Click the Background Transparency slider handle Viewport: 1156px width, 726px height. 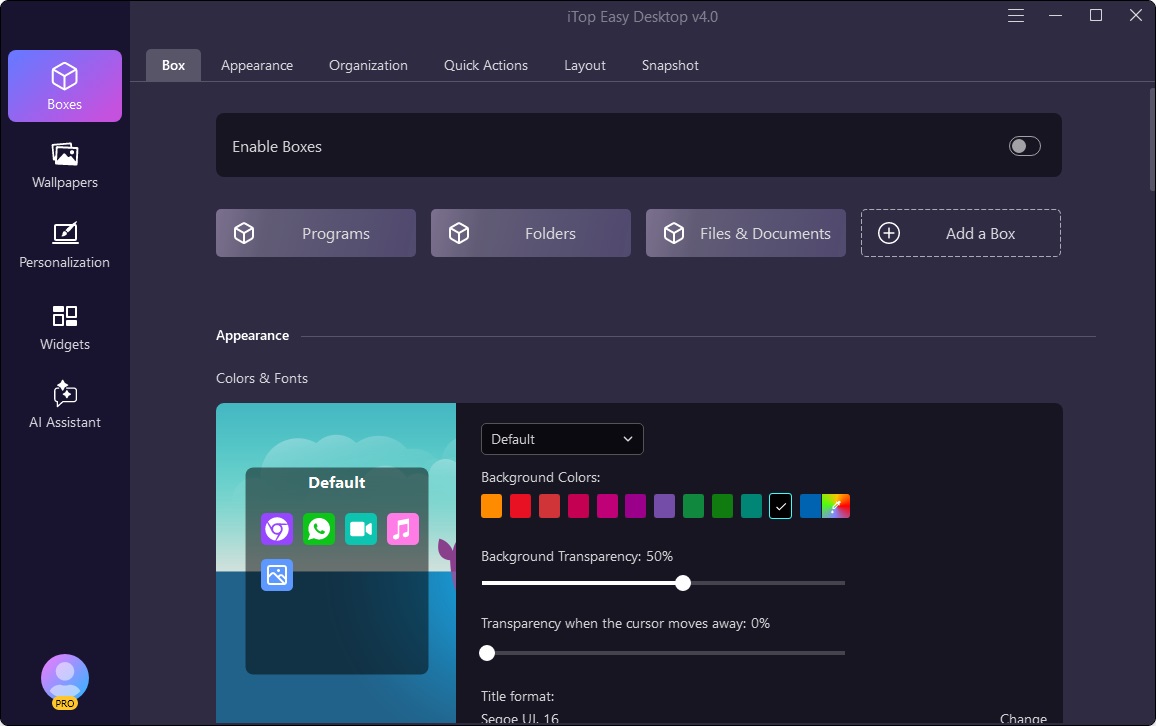click(x=683, y=583)
